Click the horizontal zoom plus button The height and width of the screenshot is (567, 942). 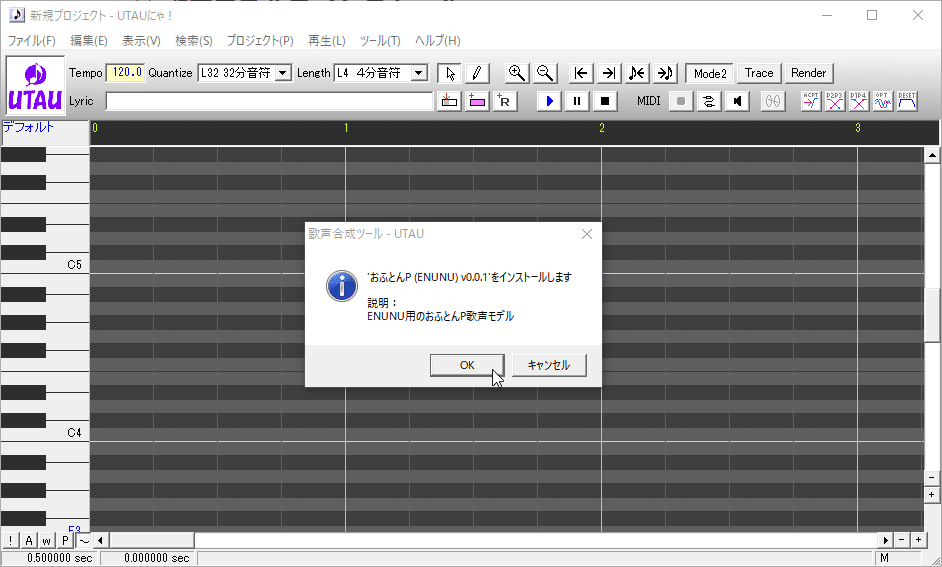[x=918, y=541]
